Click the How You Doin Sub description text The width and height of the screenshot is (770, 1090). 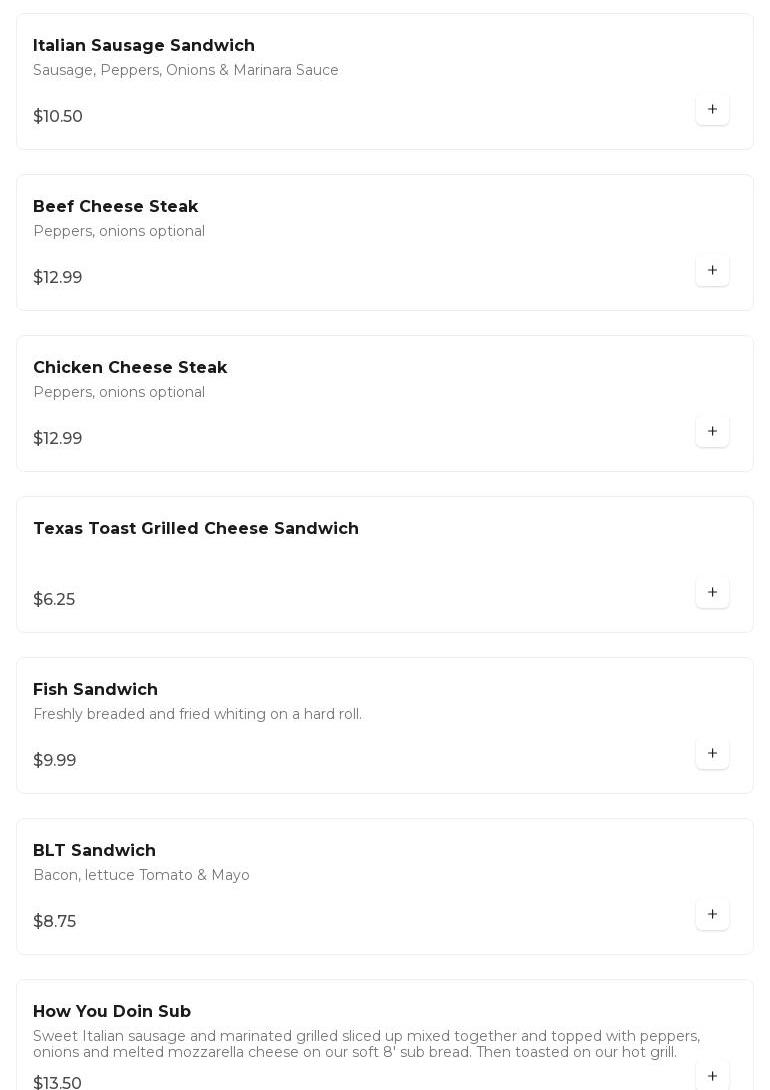pyautogui.click(x=366, y=1044)
